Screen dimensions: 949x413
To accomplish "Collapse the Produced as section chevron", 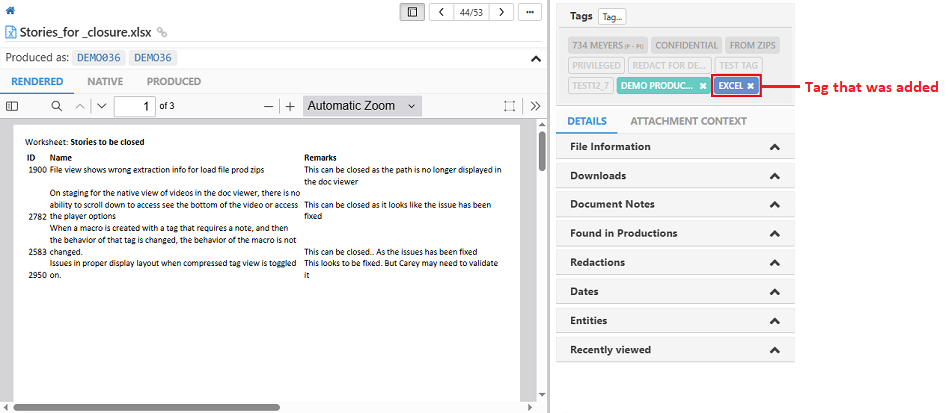I will [x=536, y=59].
